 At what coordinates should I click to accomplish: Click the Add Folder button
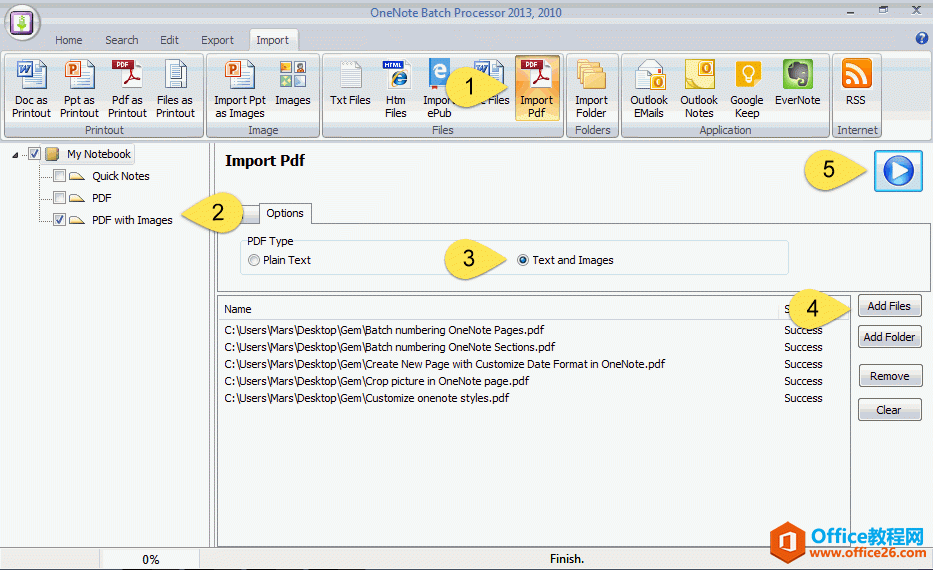pyautogui.click(x=889, y=337)
